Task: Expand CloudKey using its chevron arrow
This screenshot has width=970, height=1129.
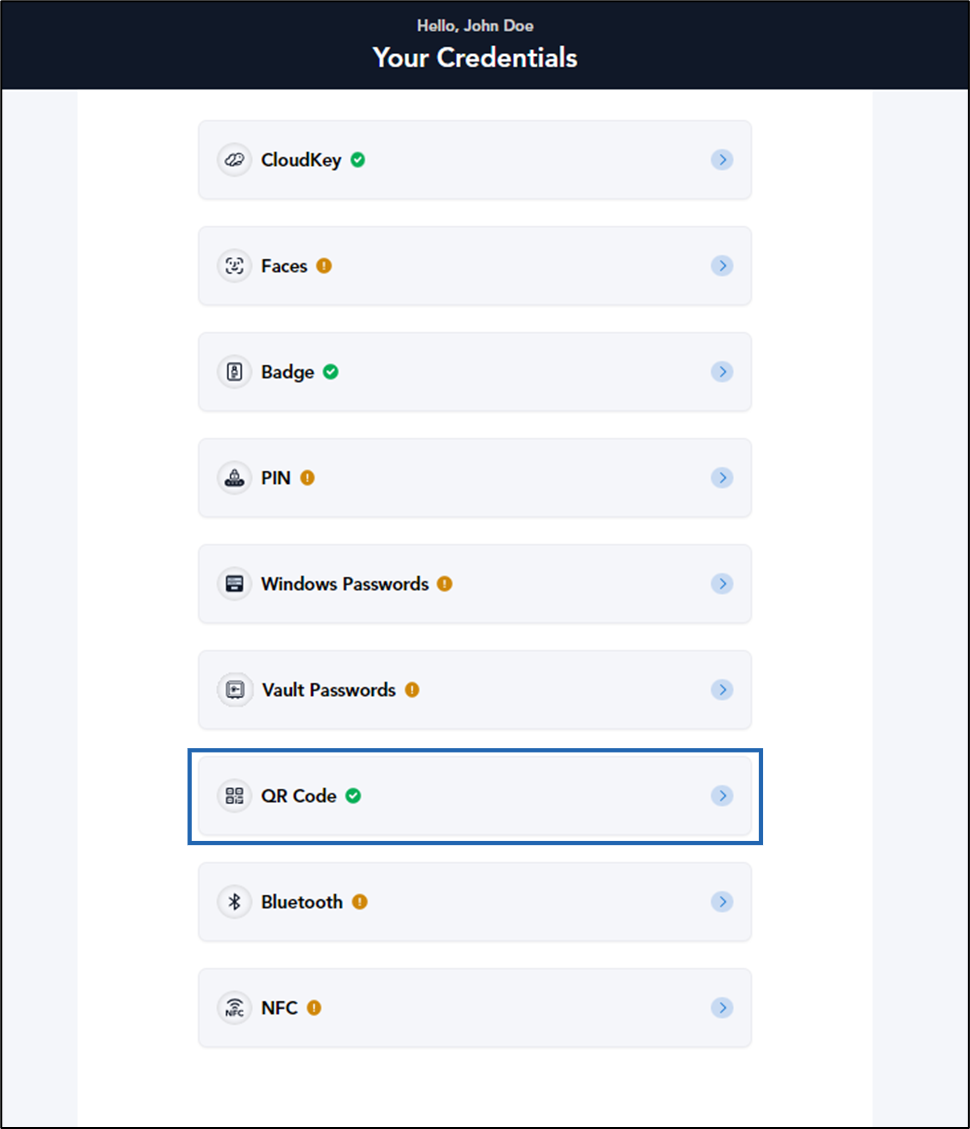Action: (722, 160)
